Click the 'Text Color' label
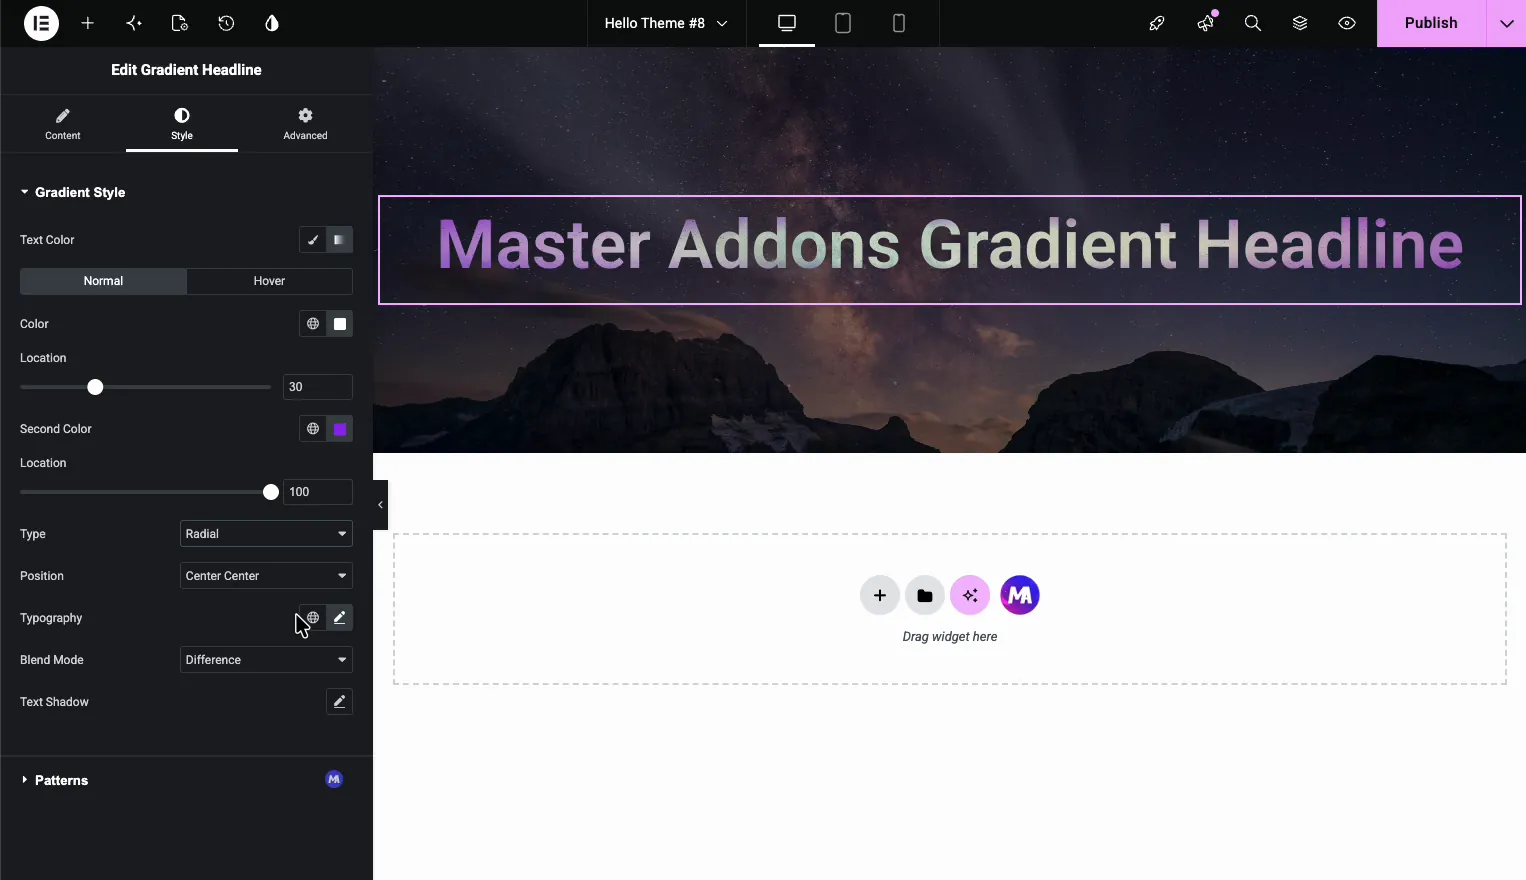Viewport: 1526px width, 880px height. (47, 240)
